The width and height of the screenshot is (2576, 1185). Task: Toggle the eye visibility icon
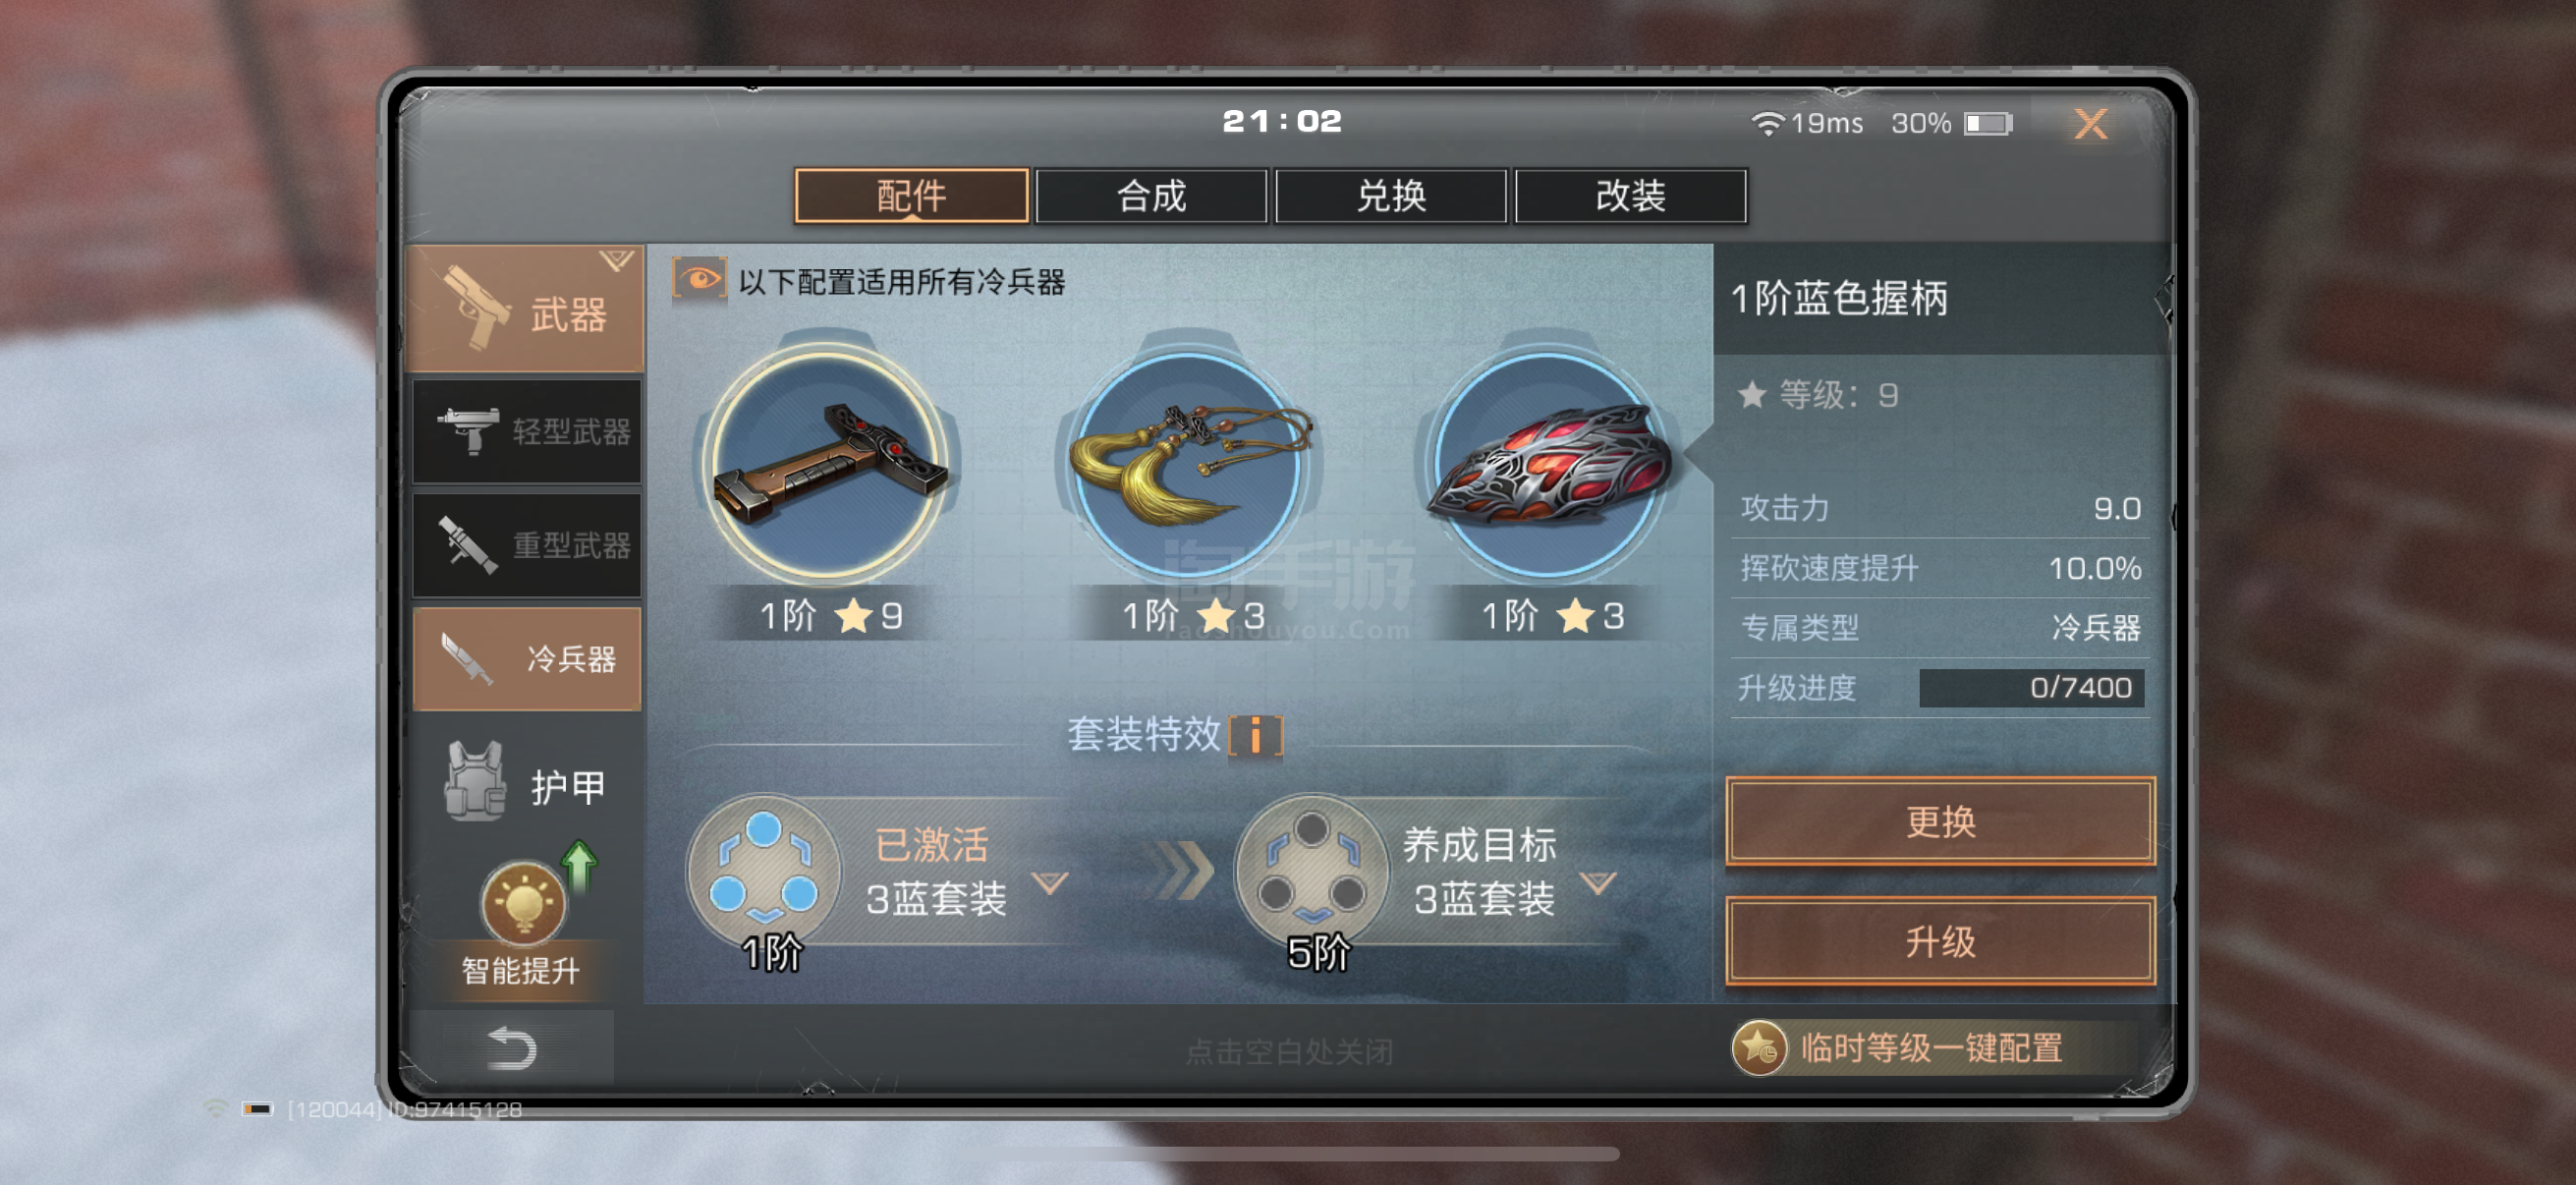coord(700,279)
